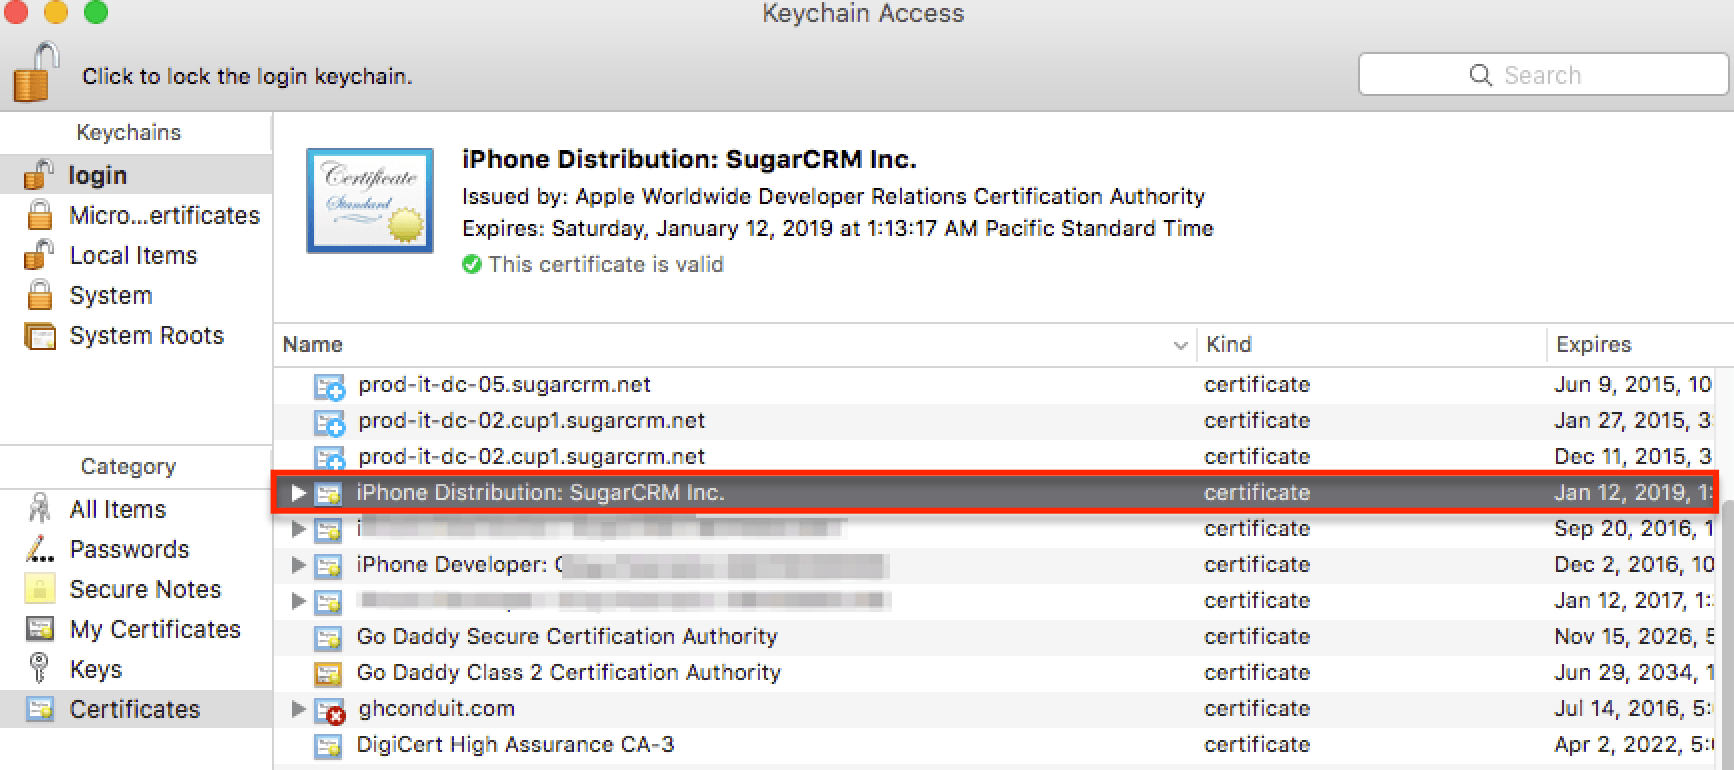Click the Apr 2, 2022 expiry cell

coord(1634,744)
